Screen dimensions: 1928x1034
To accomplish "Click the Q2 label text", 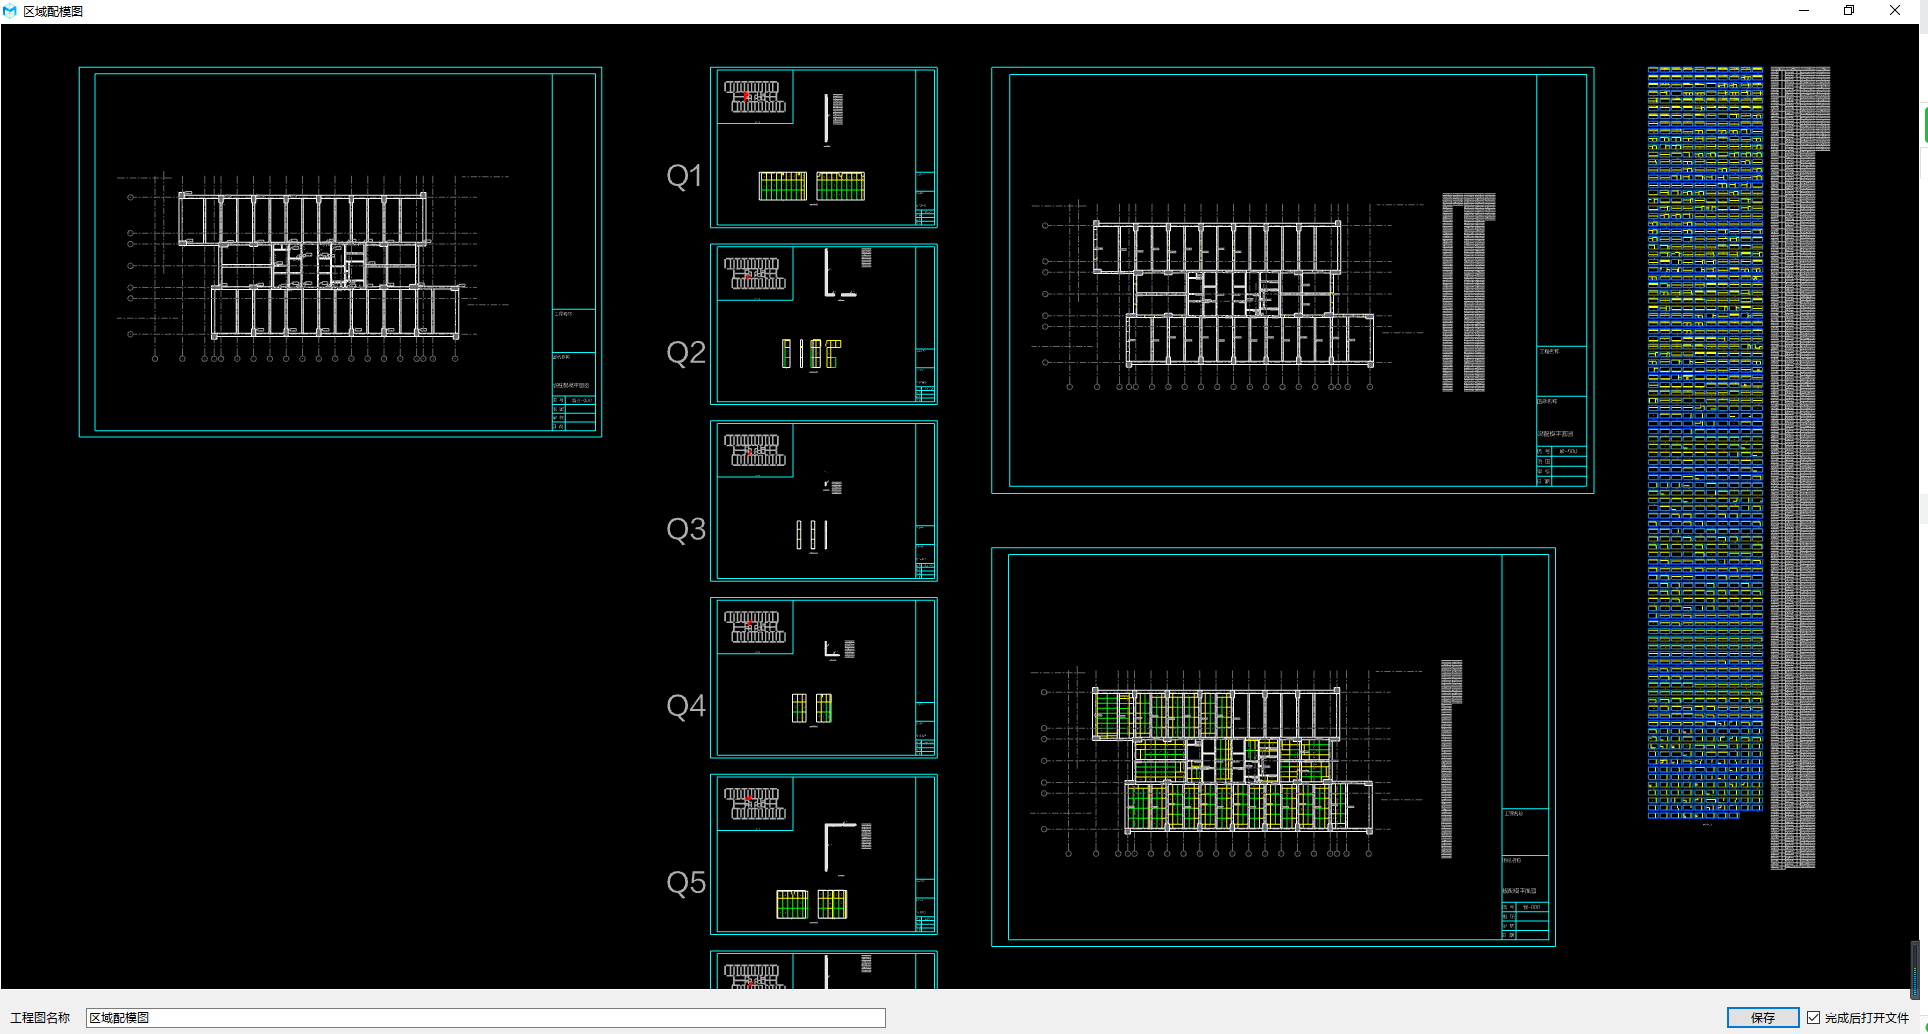I will (685, 352).
